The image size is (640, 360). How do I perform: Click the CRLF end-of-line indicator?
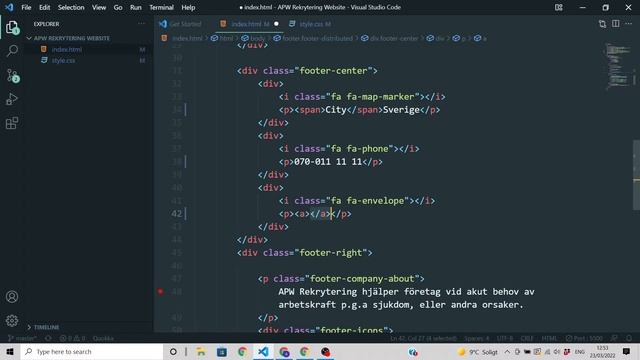527,338
